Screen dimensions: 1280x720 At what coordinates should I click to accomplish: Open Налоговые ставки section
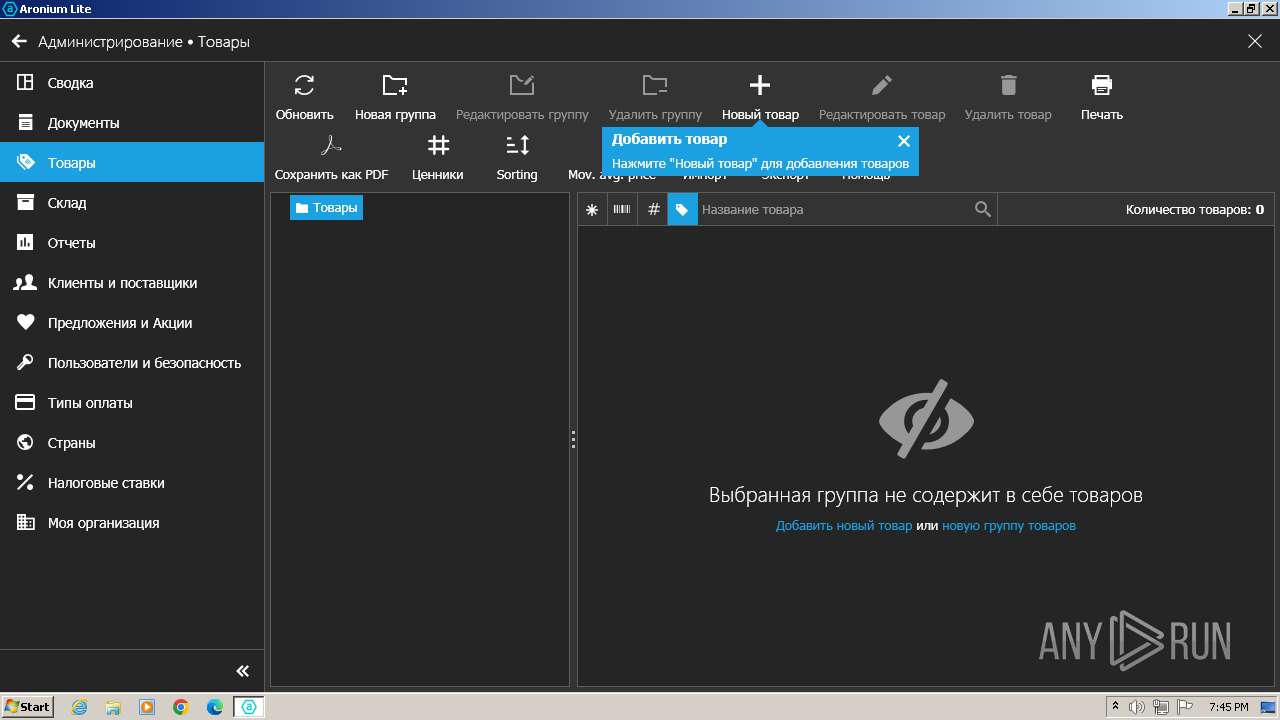[132, 483]
